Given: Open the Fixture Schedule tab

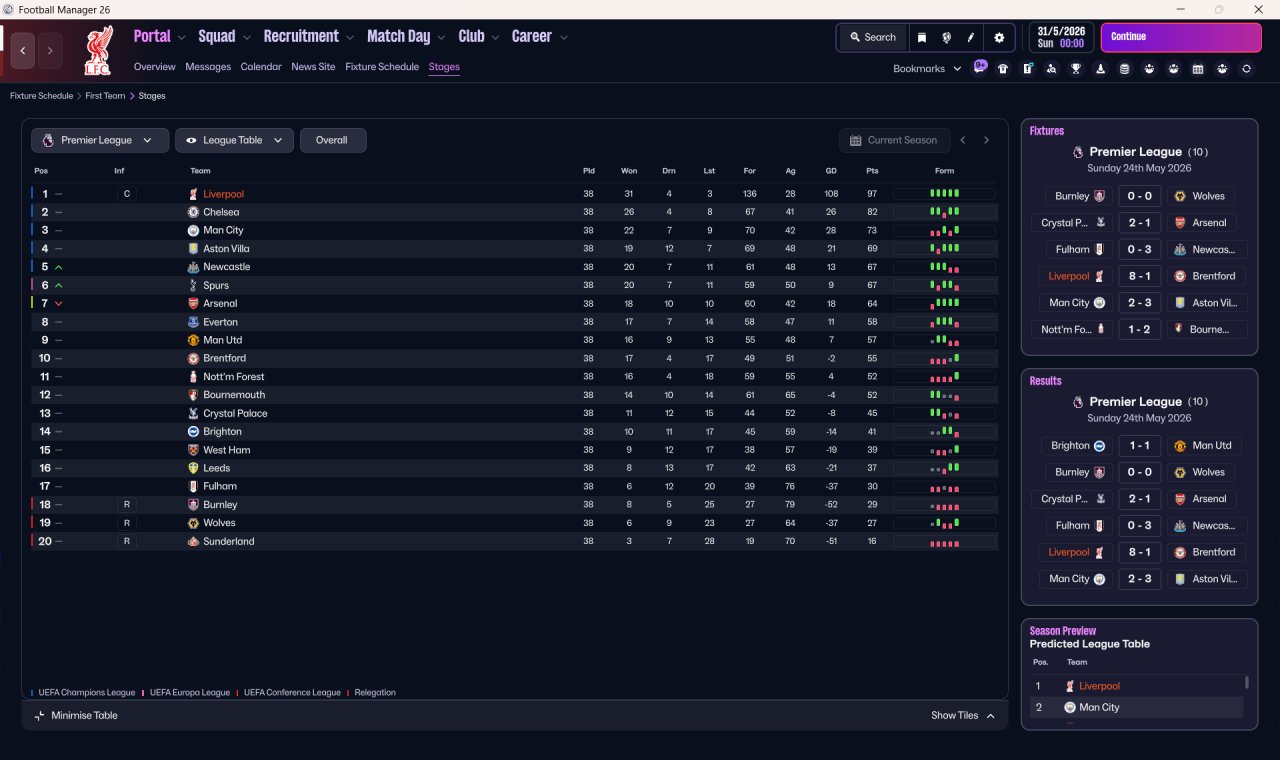Looking at the screenshot, I should pyautogui.click(x=382, y=67).
